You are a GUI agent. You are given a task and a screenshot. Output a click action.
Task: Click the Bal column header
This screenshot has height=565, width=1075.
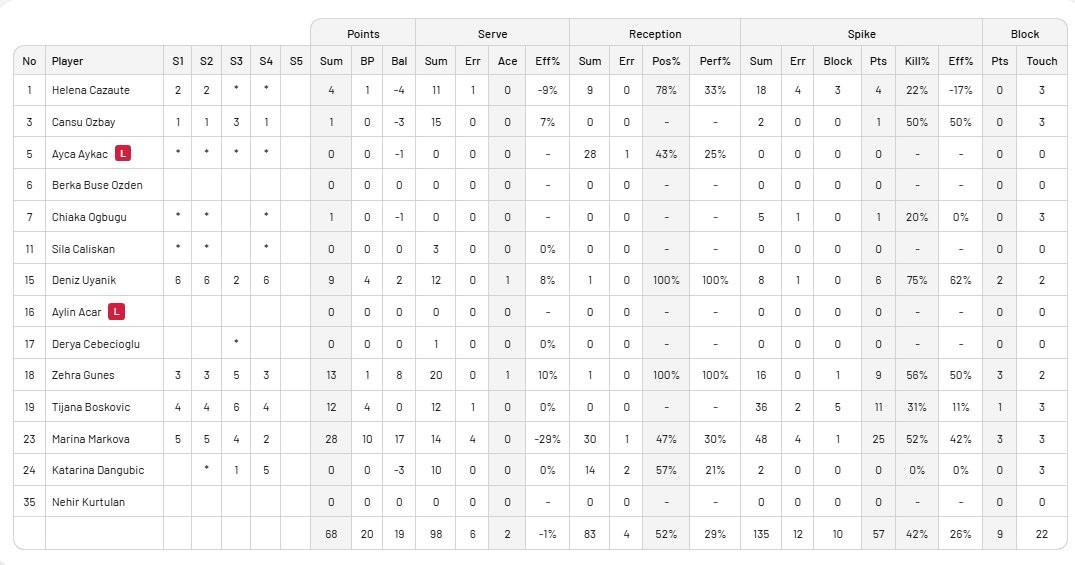point(399,61)
